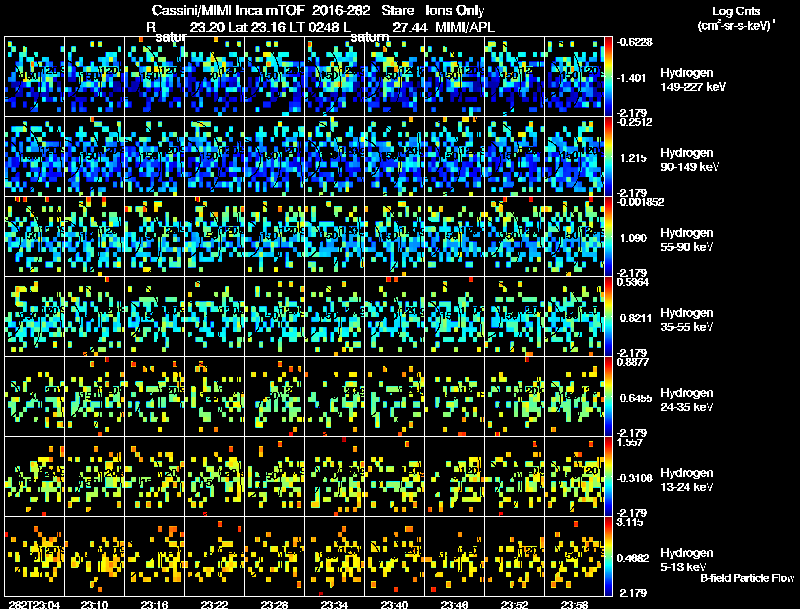Click the MIMI/APL label in the header

pyautogui.click(x=465, y=27)
